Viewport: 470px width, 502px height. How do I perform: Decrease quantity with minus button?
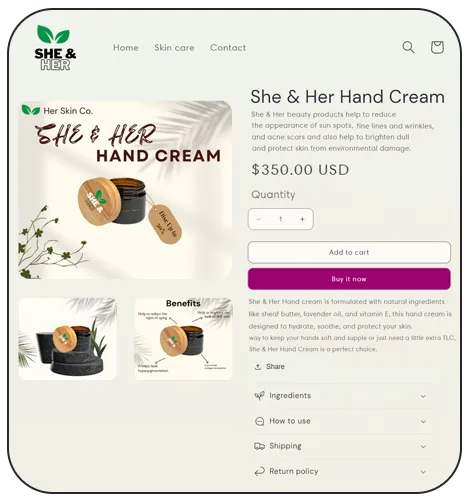[x=258, y=219]
